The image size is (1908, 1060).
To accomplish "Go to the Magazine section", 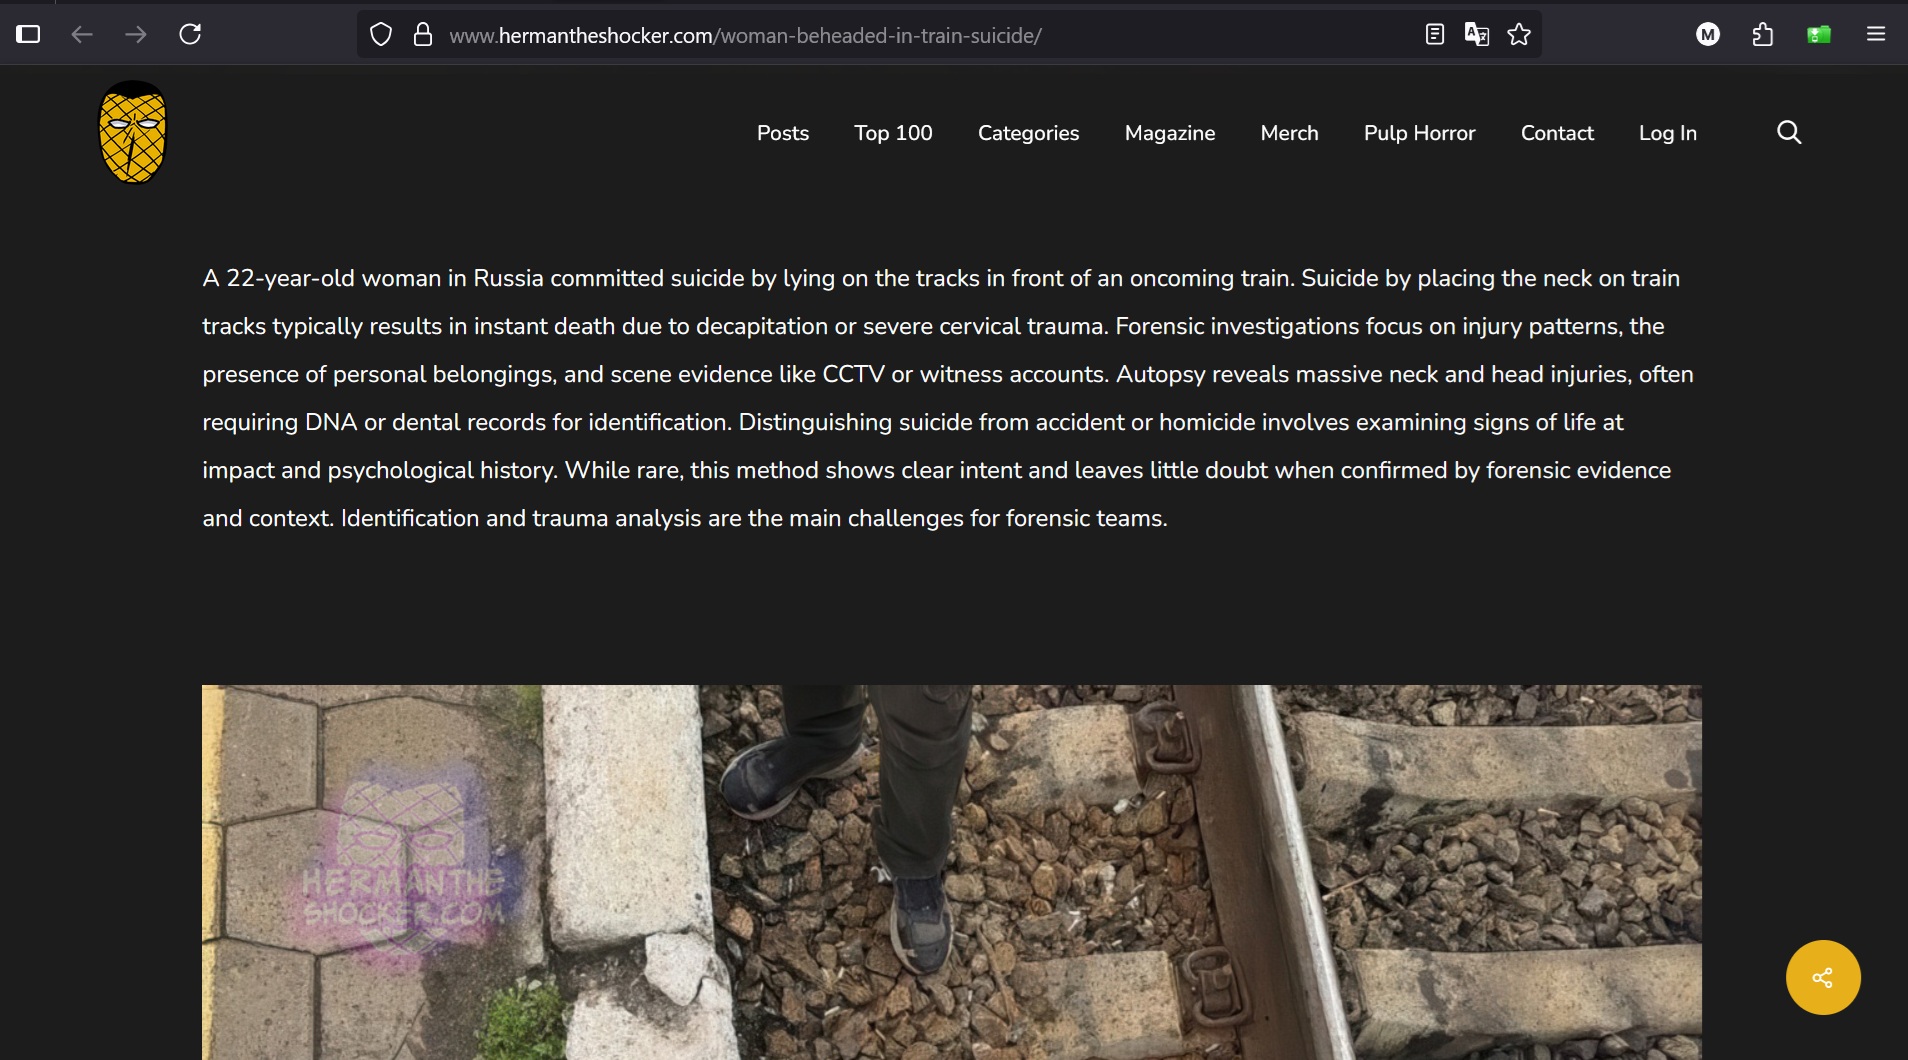I will tap(1170, 133).
